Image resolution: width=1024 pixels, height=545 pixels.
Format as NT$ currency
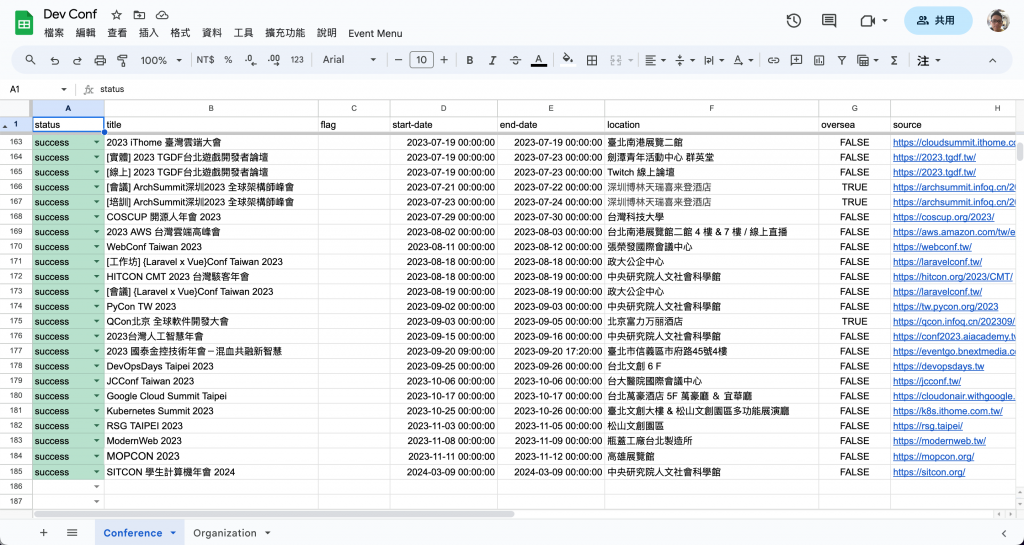(x=205, y=60)
